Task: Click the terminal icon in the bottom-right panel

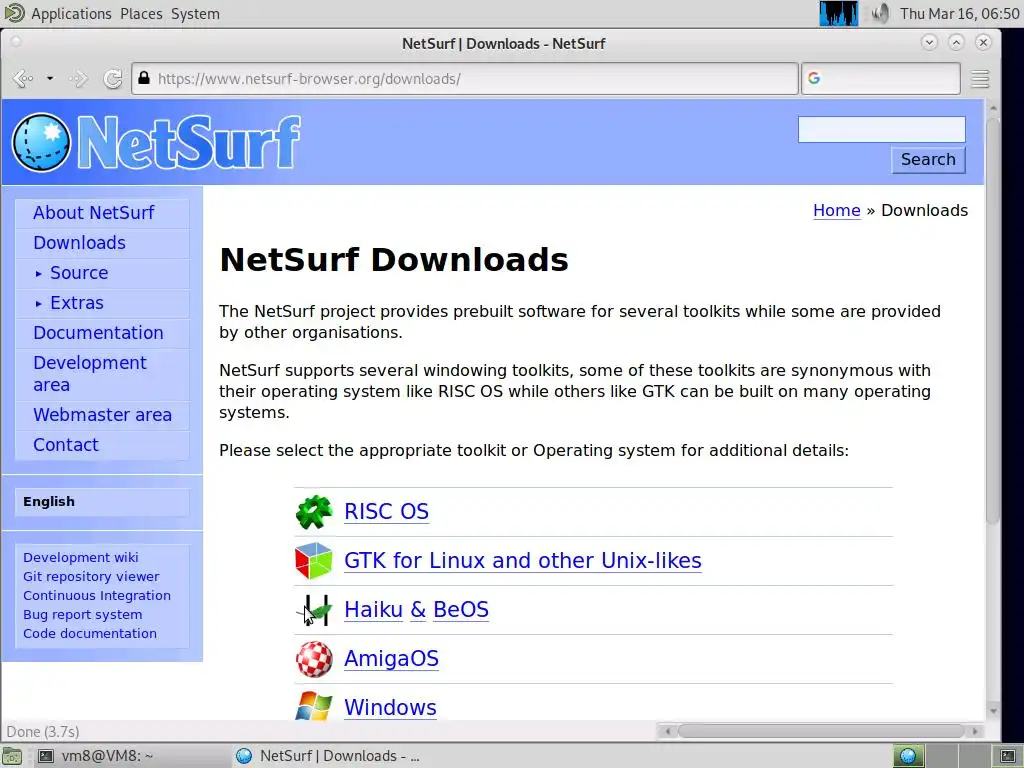Action: tap(1008, 756)
